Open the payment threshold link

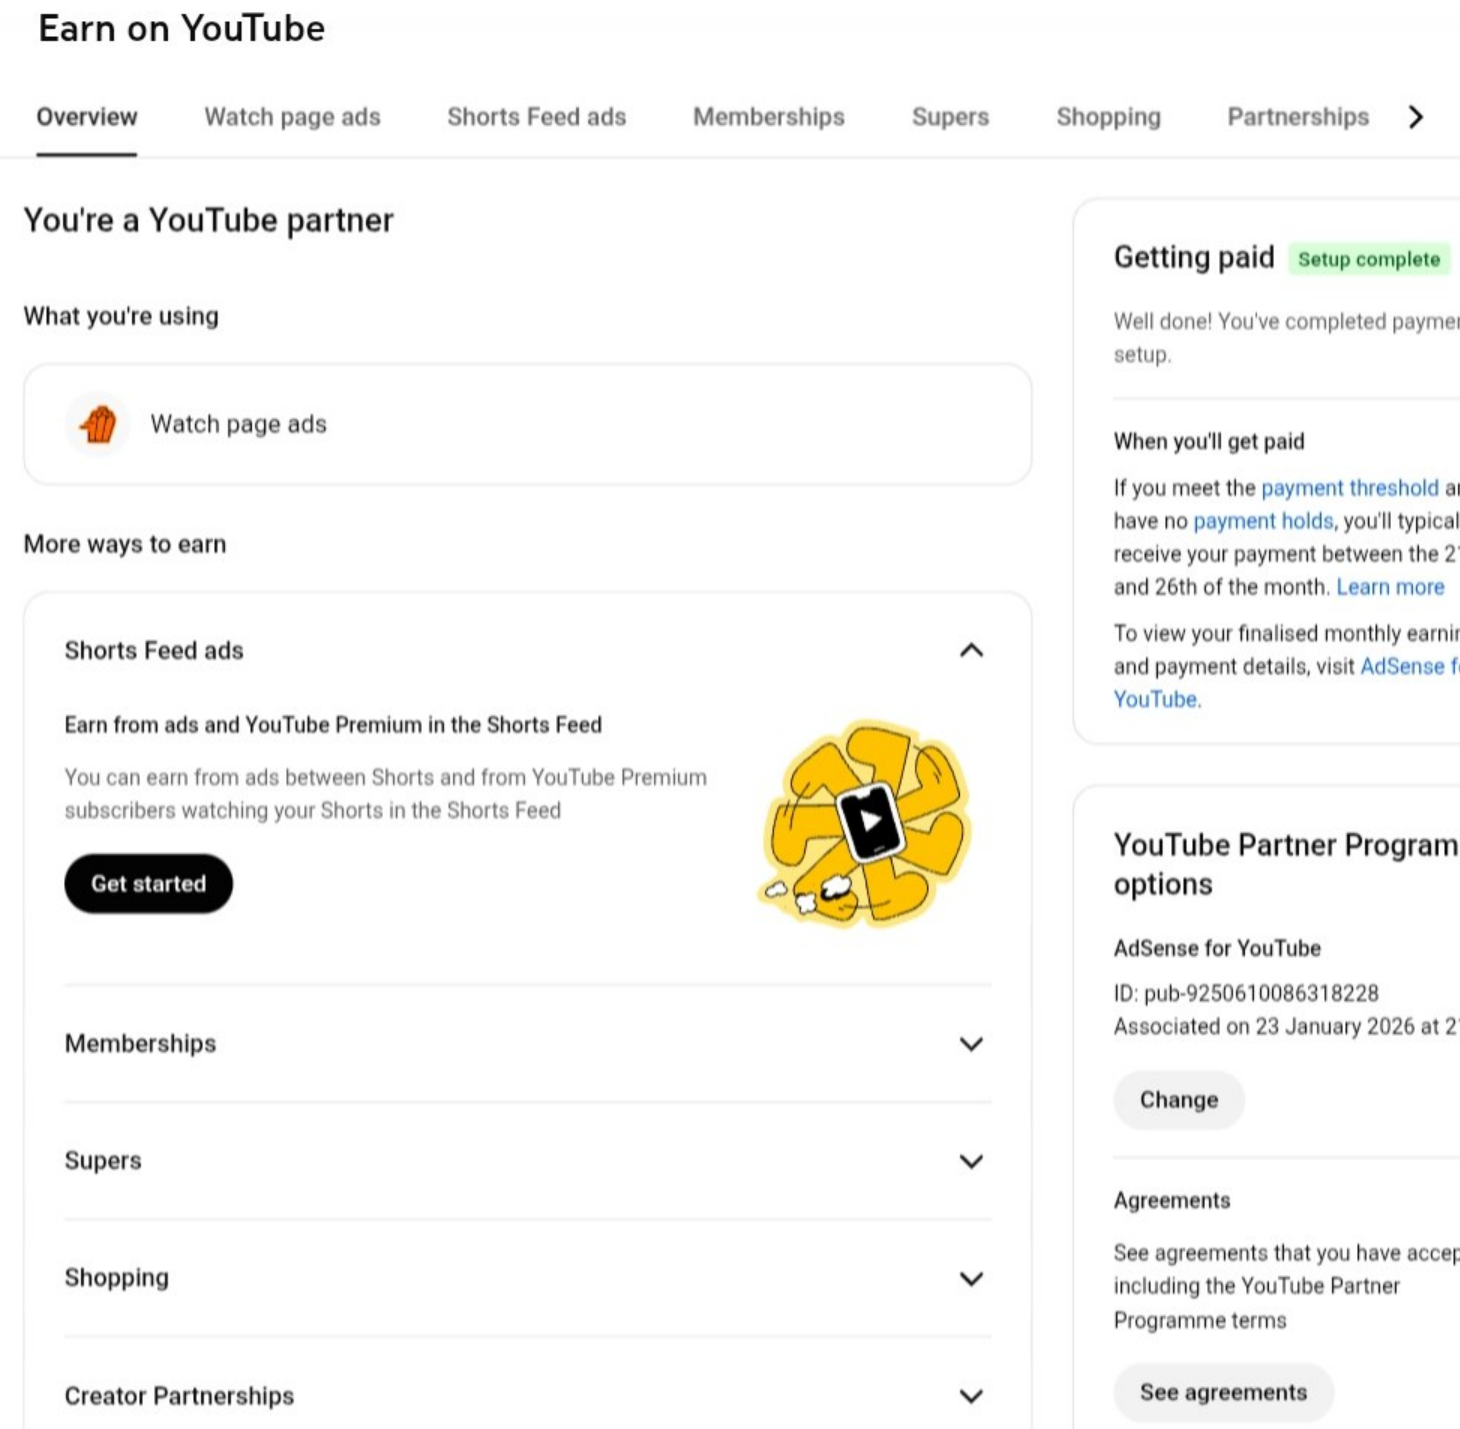[x=1349, y=488]
